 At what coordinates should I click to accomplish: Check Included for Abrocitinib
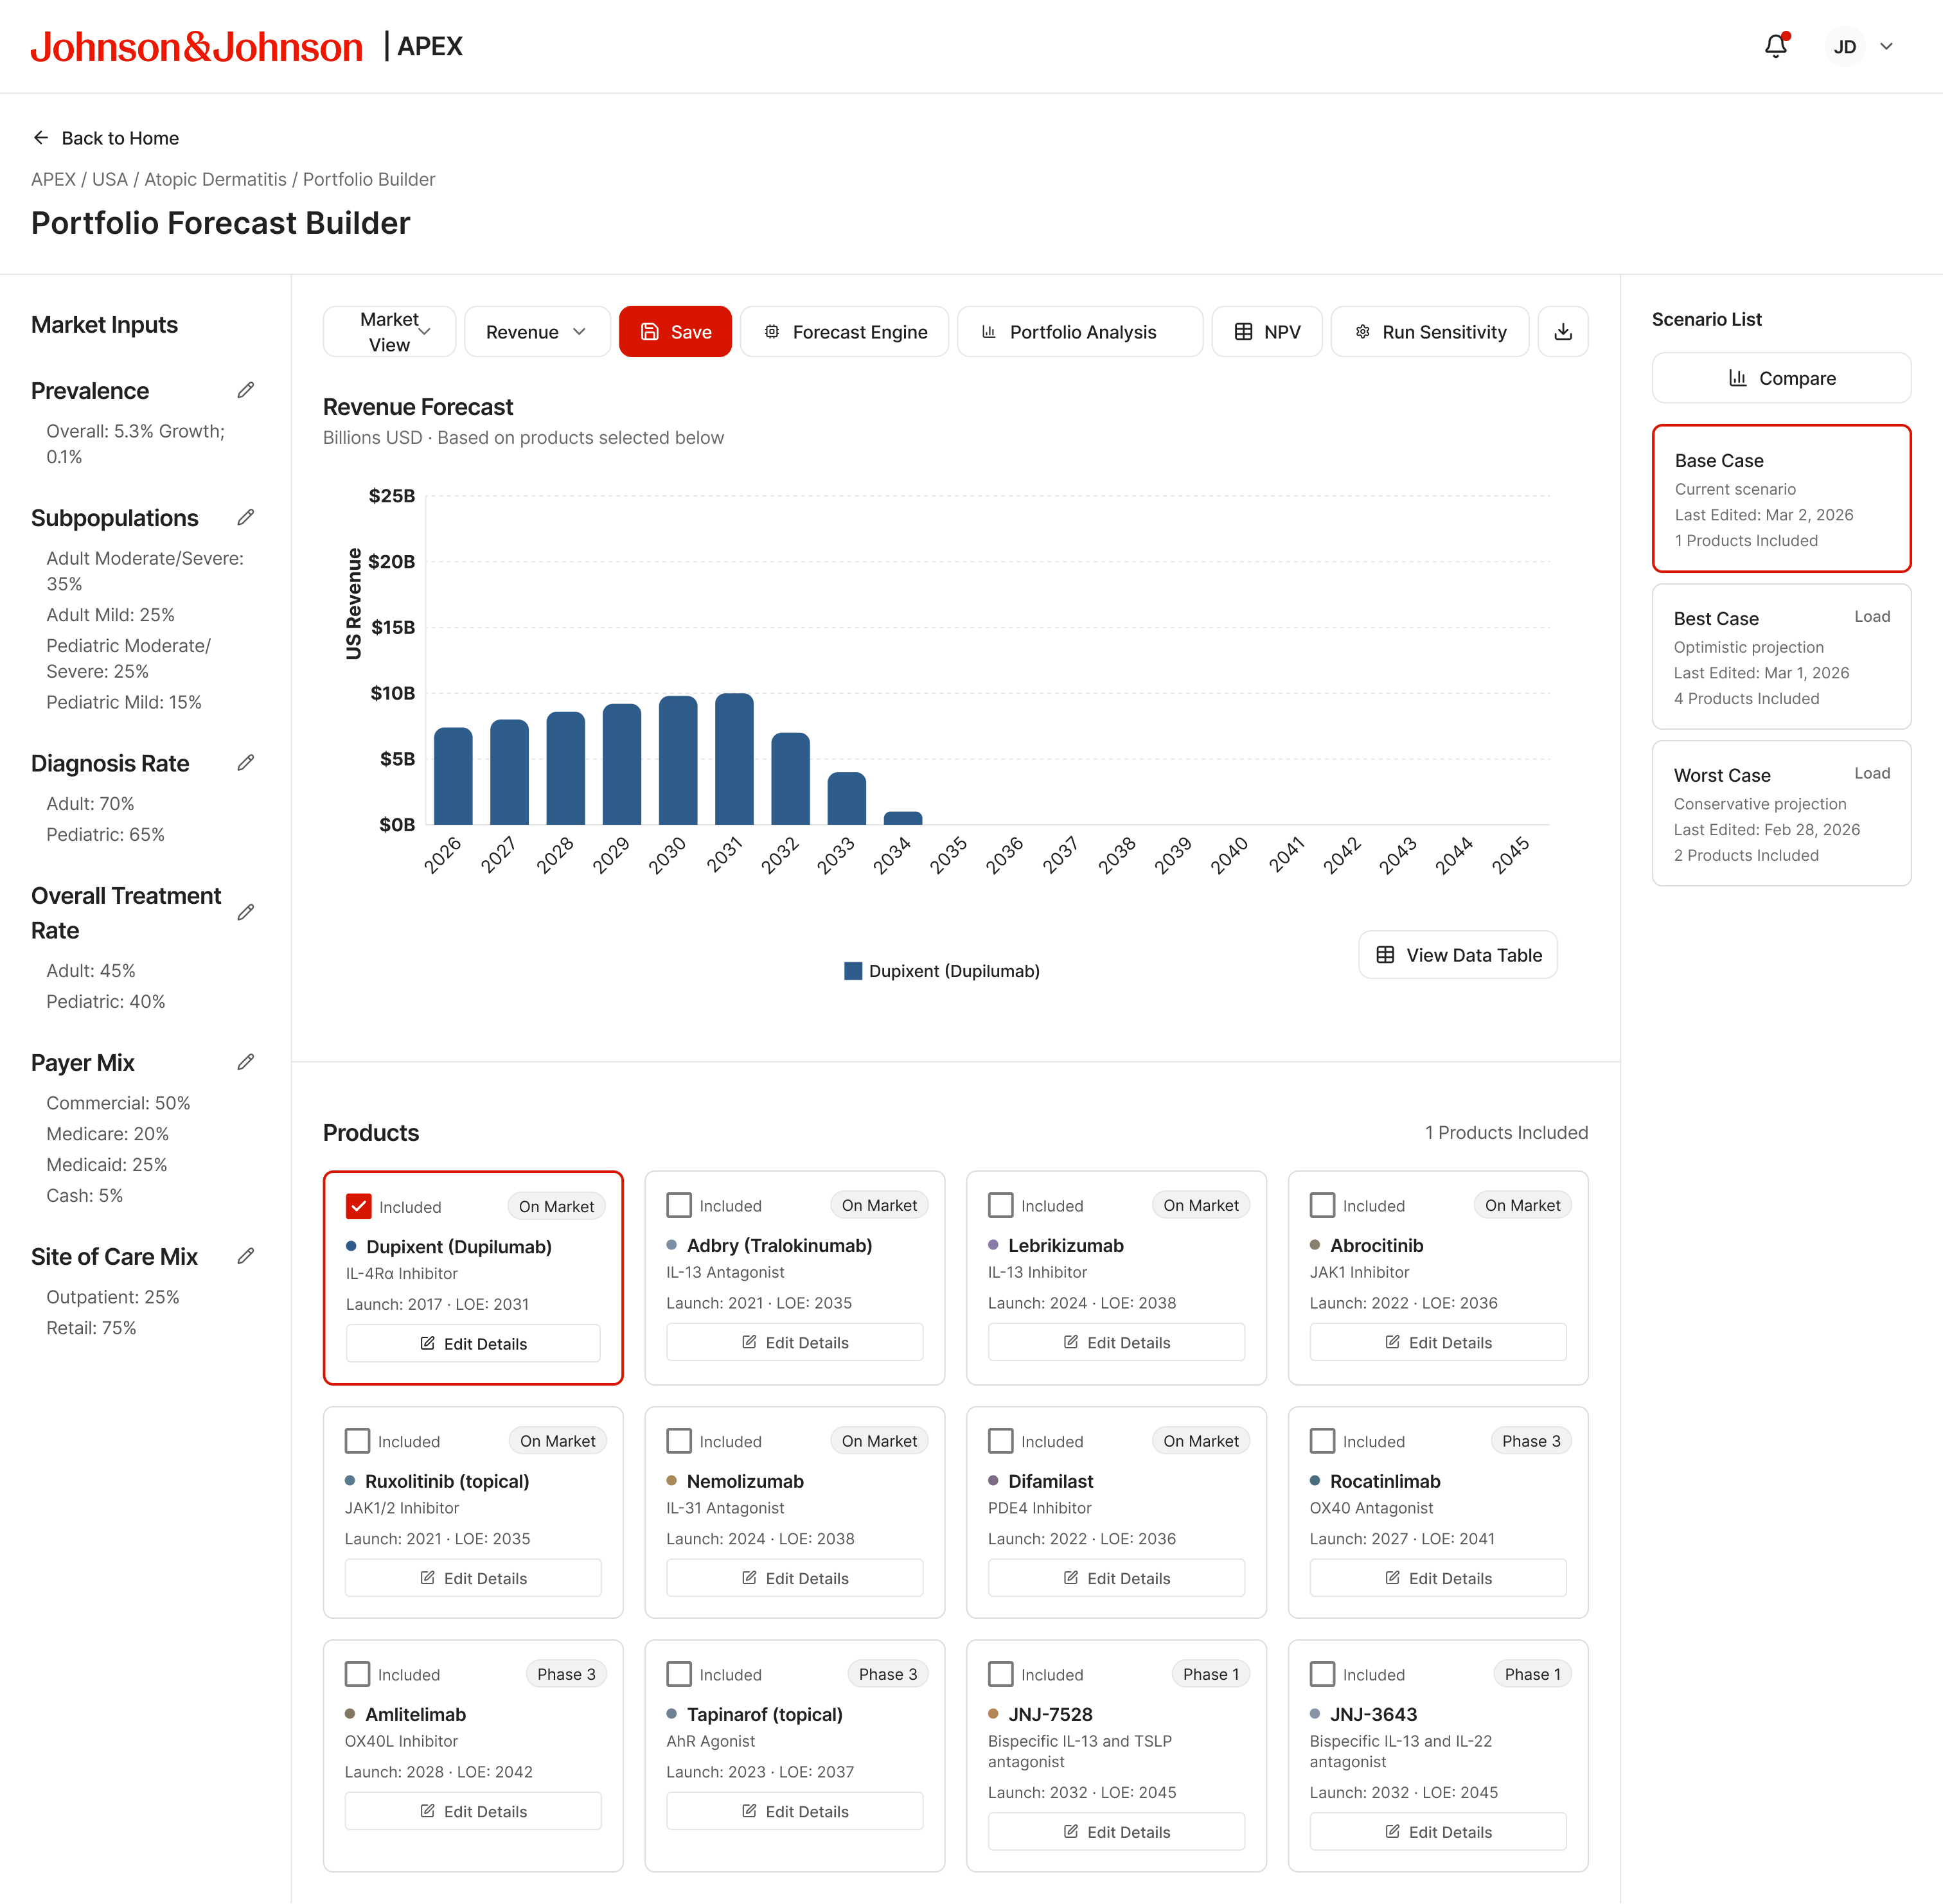pos(1322,1205)
